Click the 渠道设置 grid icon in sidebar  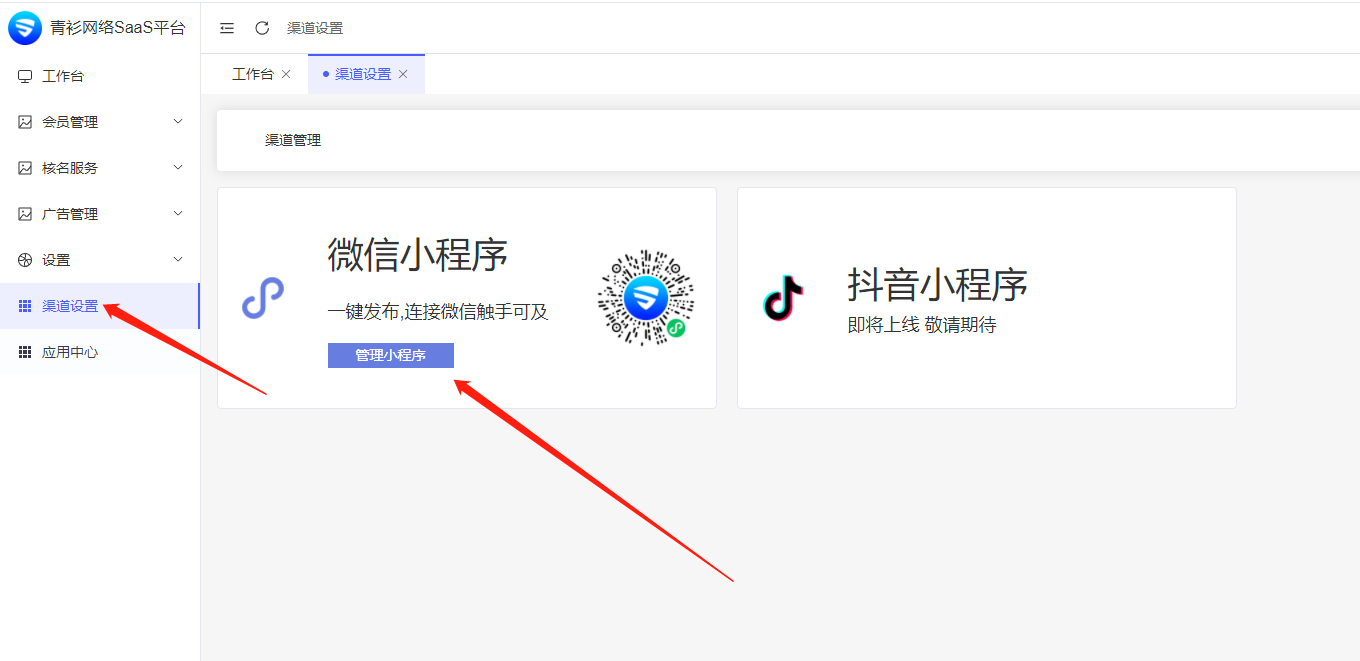(x=25, y=306)
